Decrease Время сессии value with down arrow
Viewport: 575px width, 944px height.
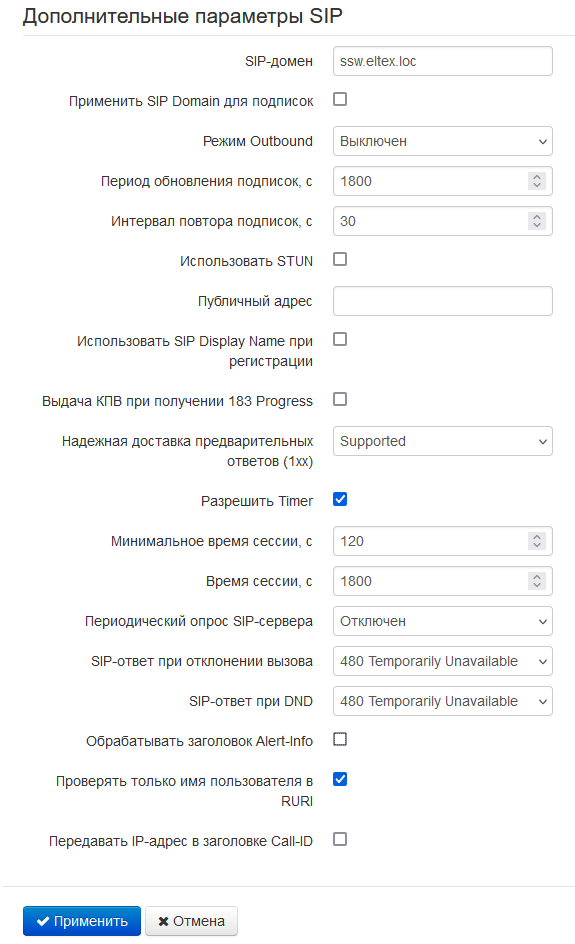[537, 586]
